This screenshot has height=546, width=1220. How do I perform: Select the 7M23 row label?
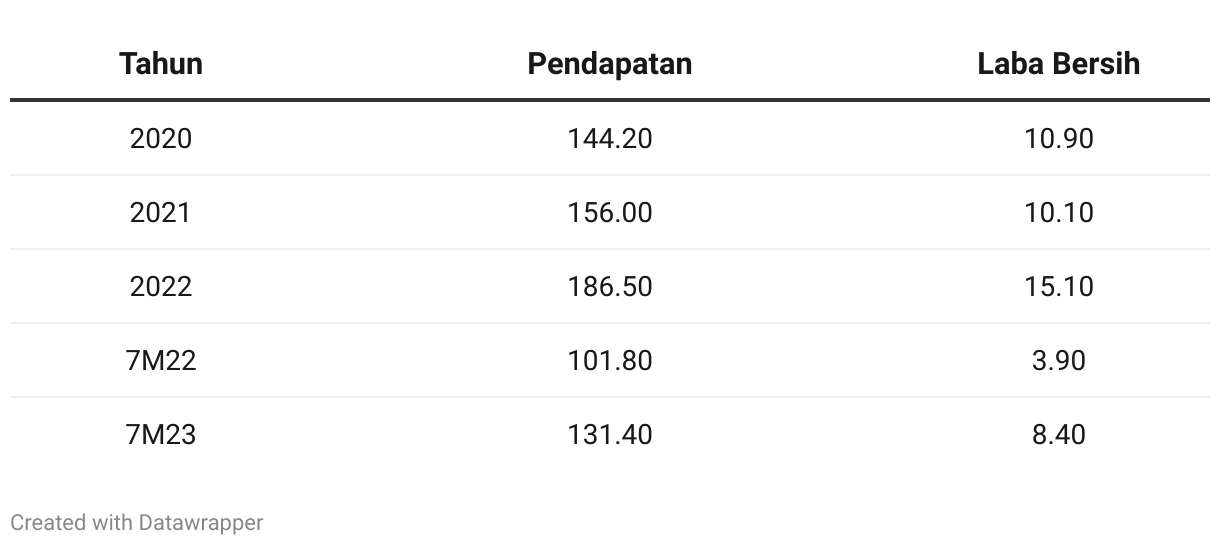coord(161,434)
